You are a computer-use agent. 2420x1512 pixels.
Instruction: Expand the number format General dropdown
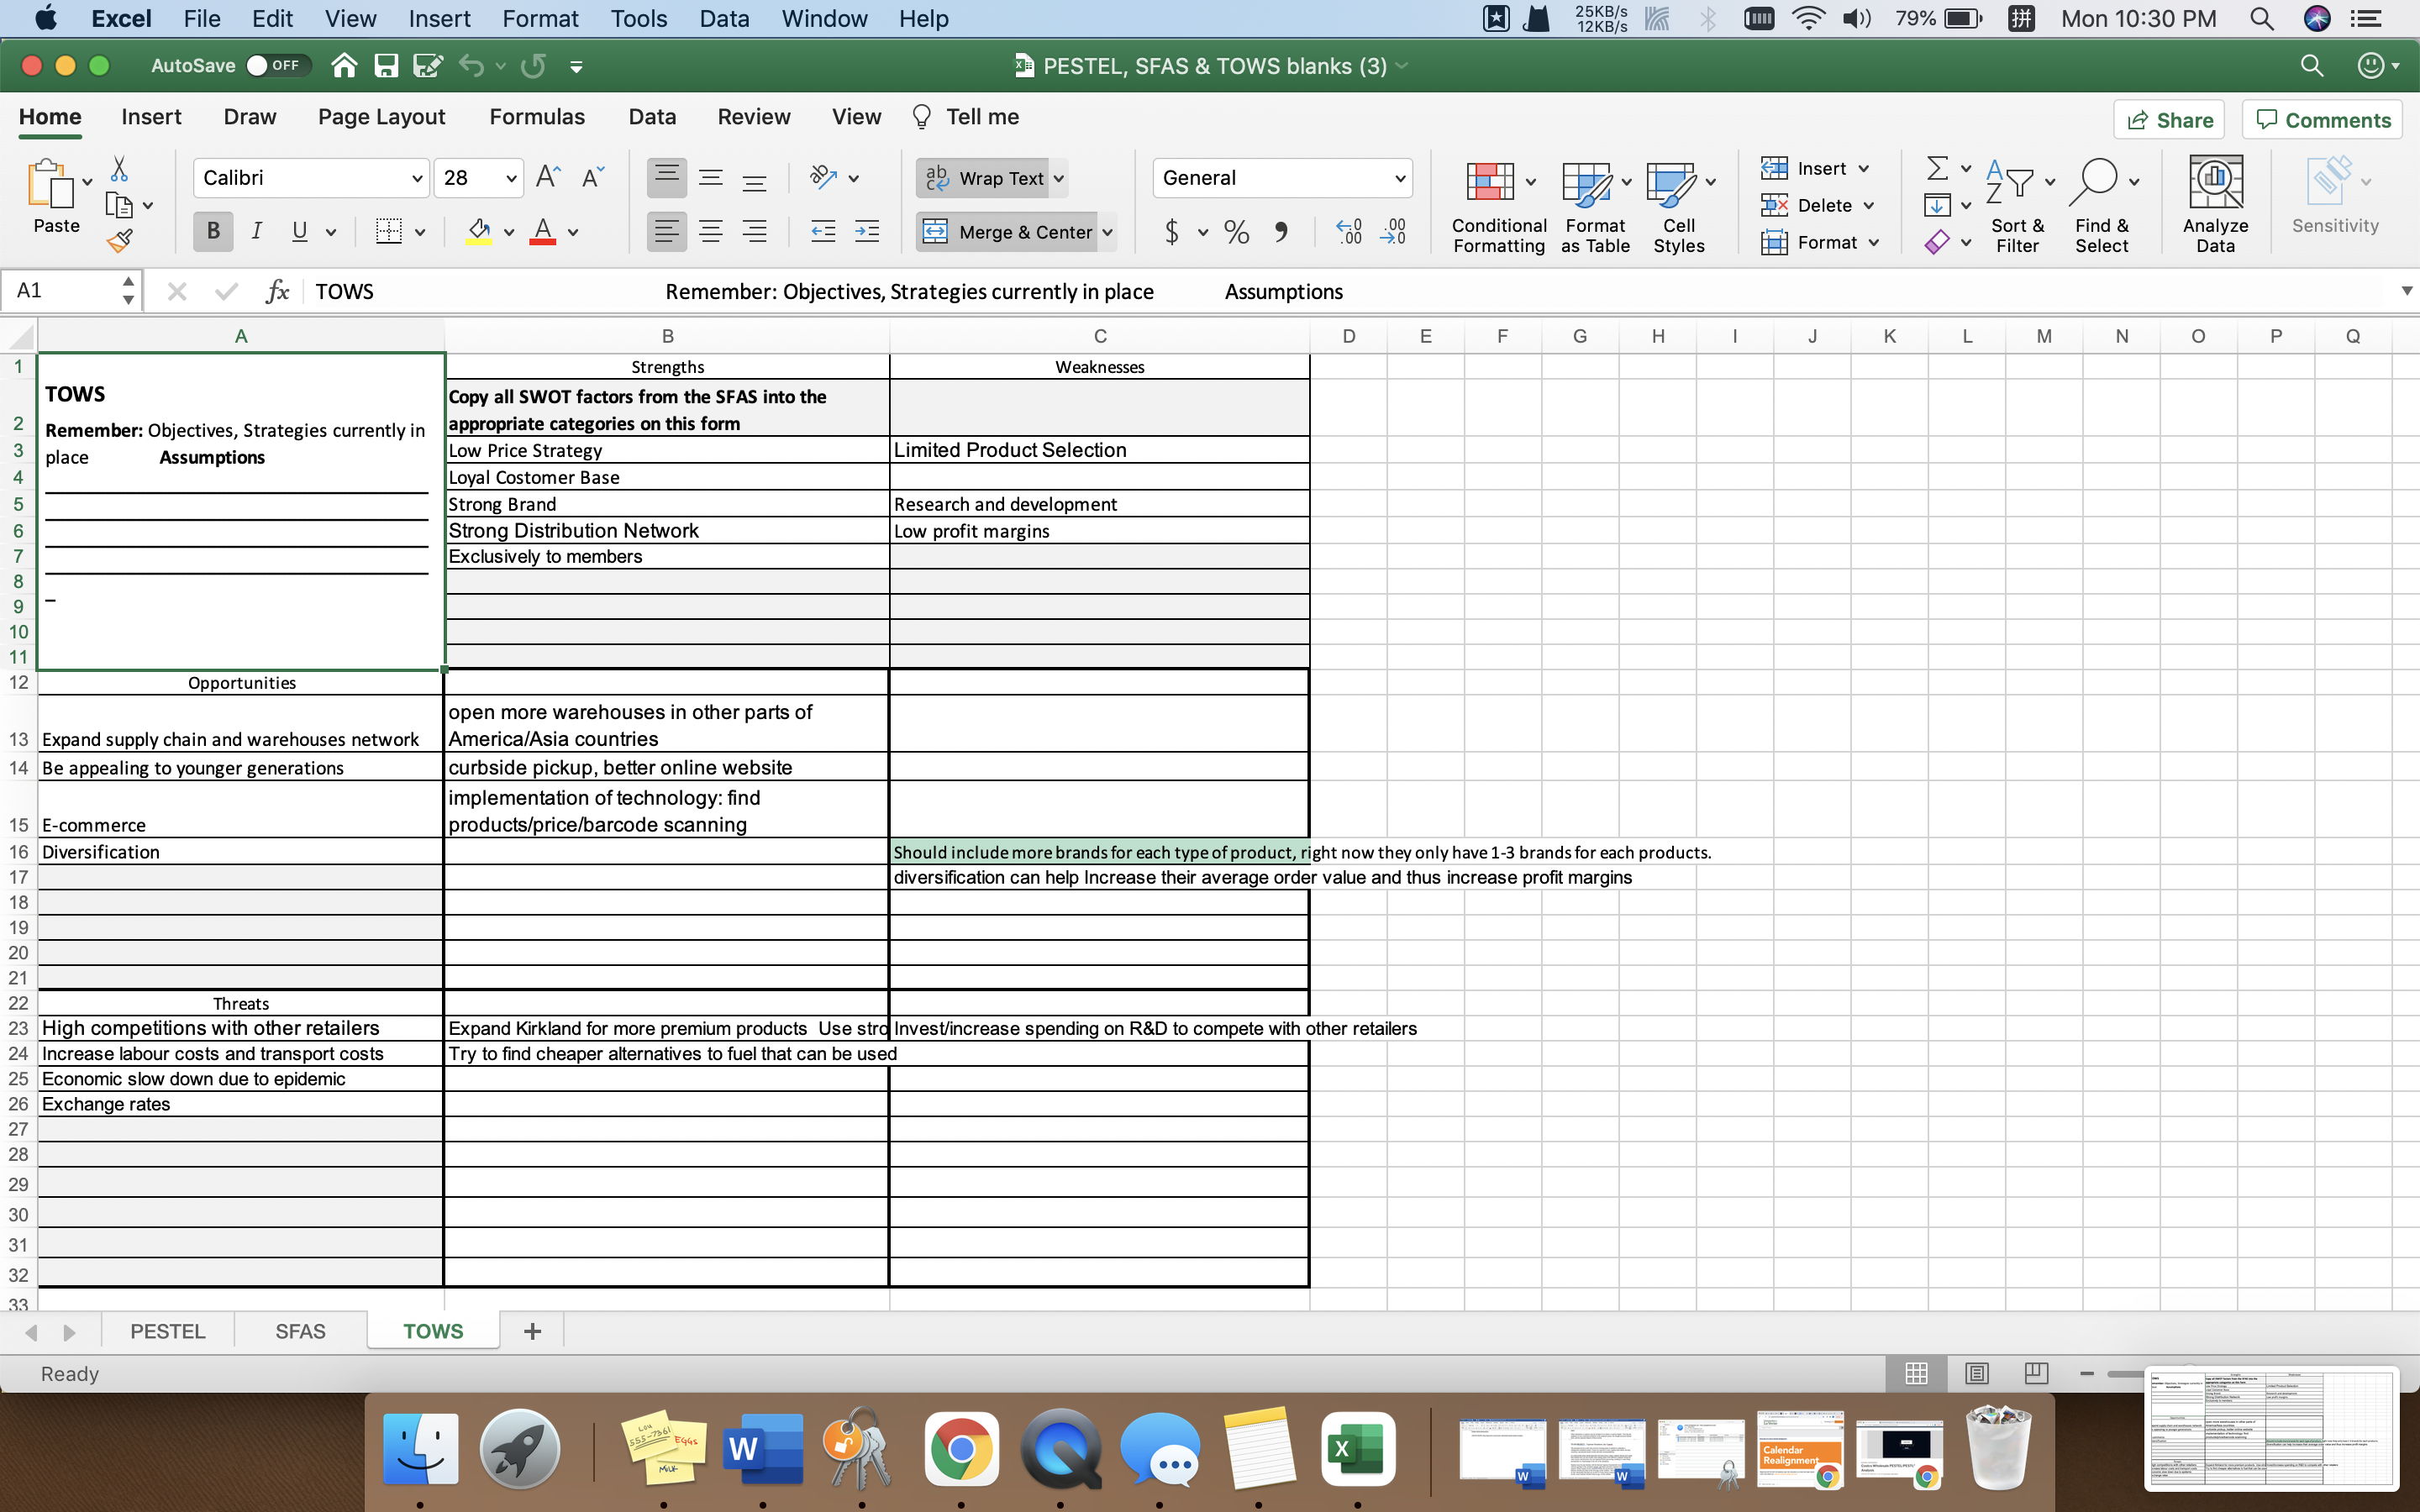(x=1399, y=178)
